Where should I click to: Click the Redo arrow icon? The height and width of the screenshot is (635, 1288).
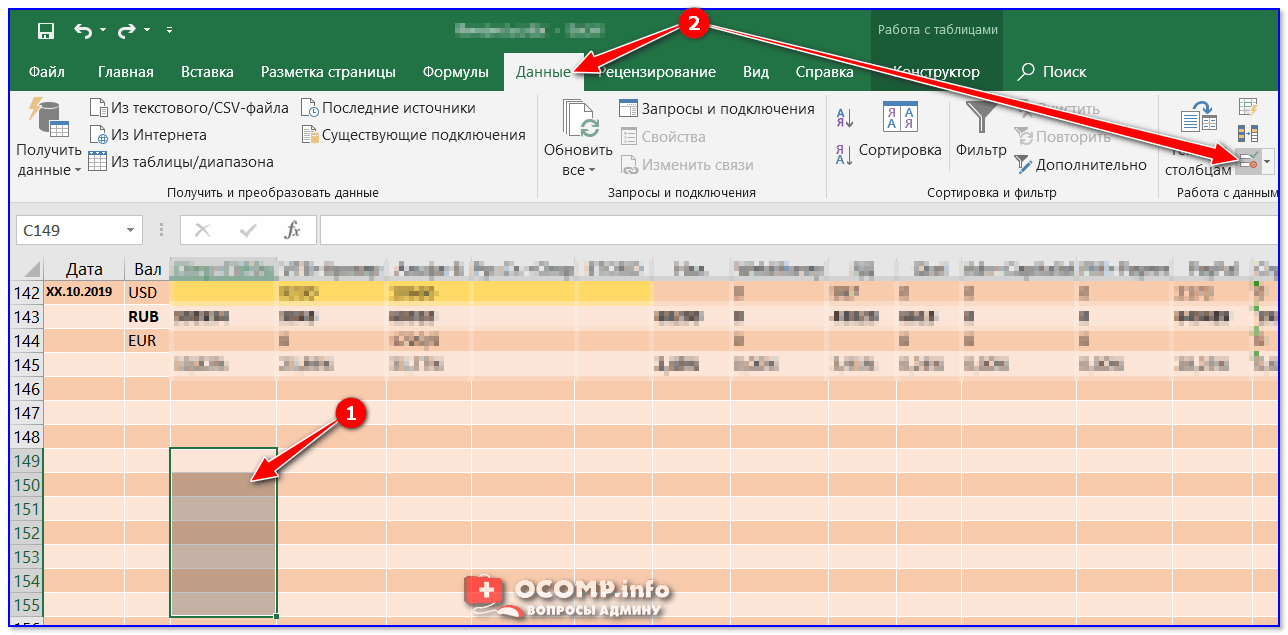click(x=125, y=31)
